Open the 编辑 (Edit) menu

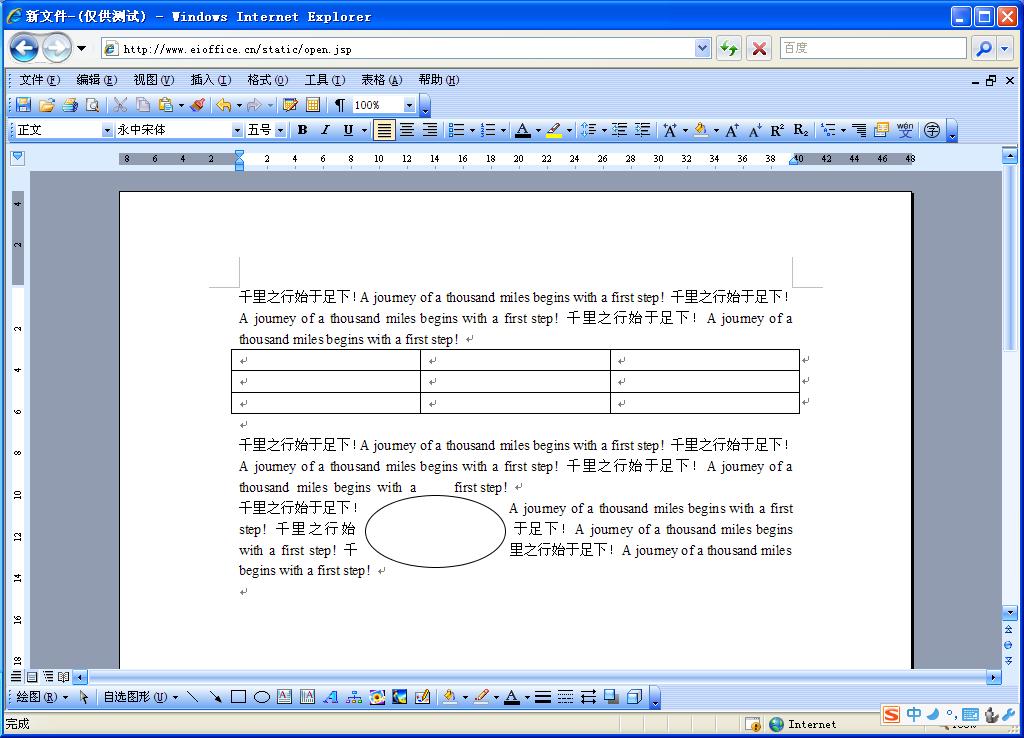[x=97, y=80]
